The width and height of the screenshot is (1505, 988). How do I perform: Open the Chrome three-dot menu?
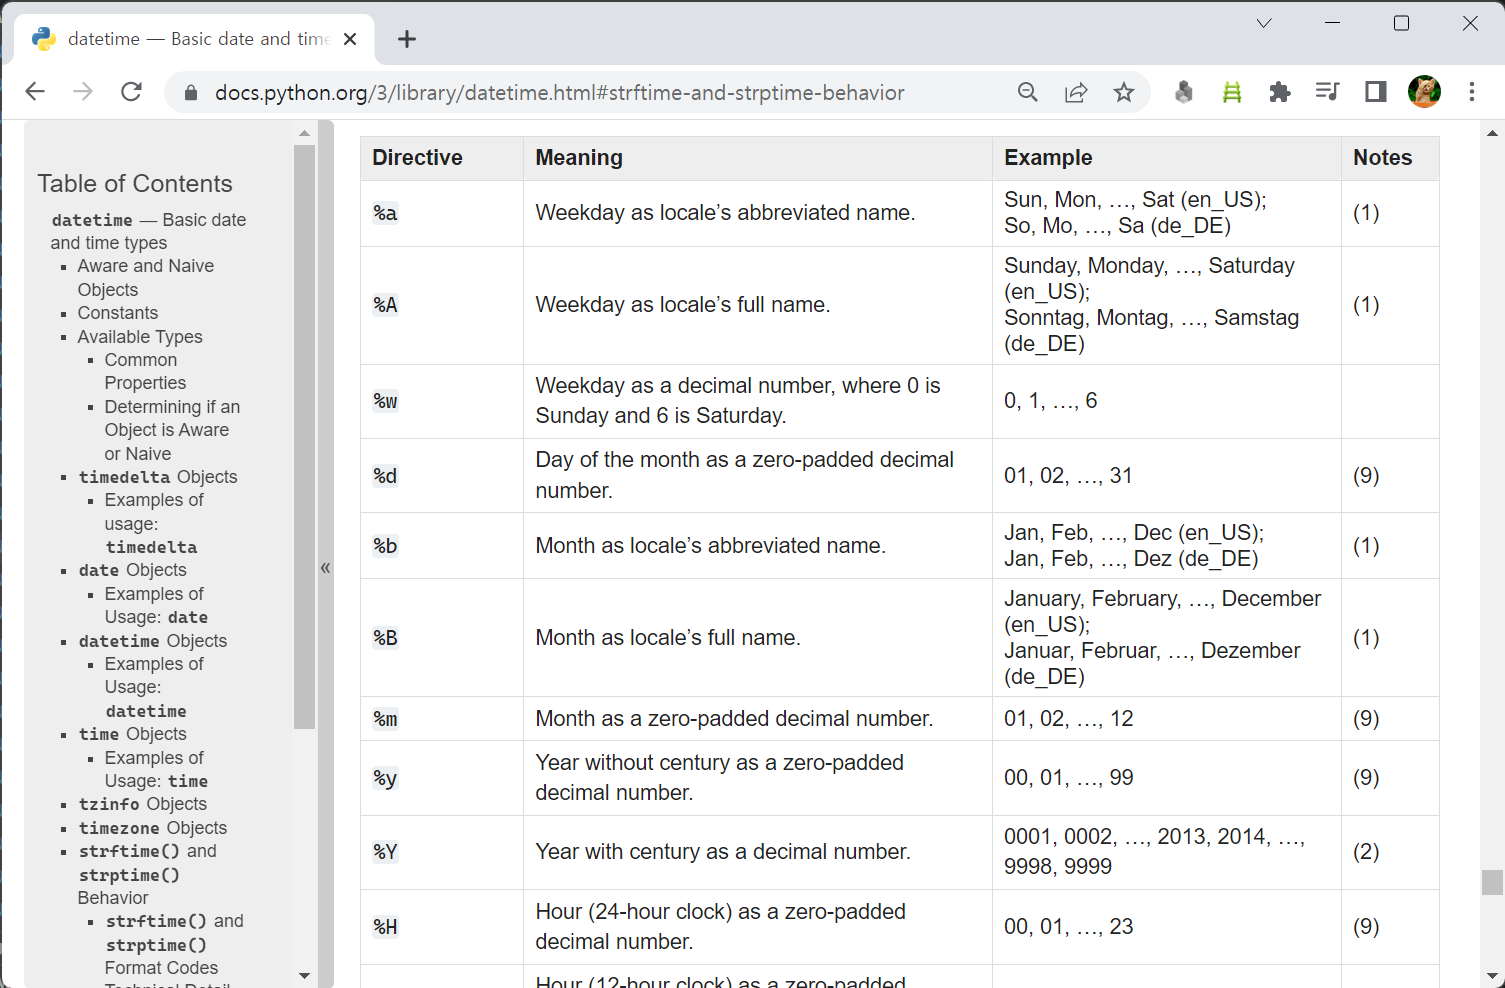pyautogui.click(x=1472, y=92)
